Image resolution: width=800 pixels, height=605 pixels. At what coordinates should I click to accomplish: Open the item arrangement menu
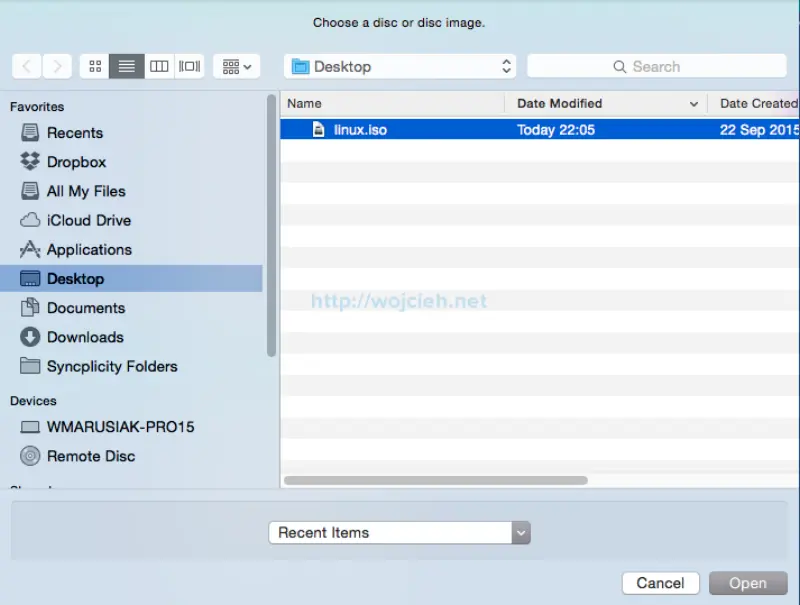[x=236, y=66]
